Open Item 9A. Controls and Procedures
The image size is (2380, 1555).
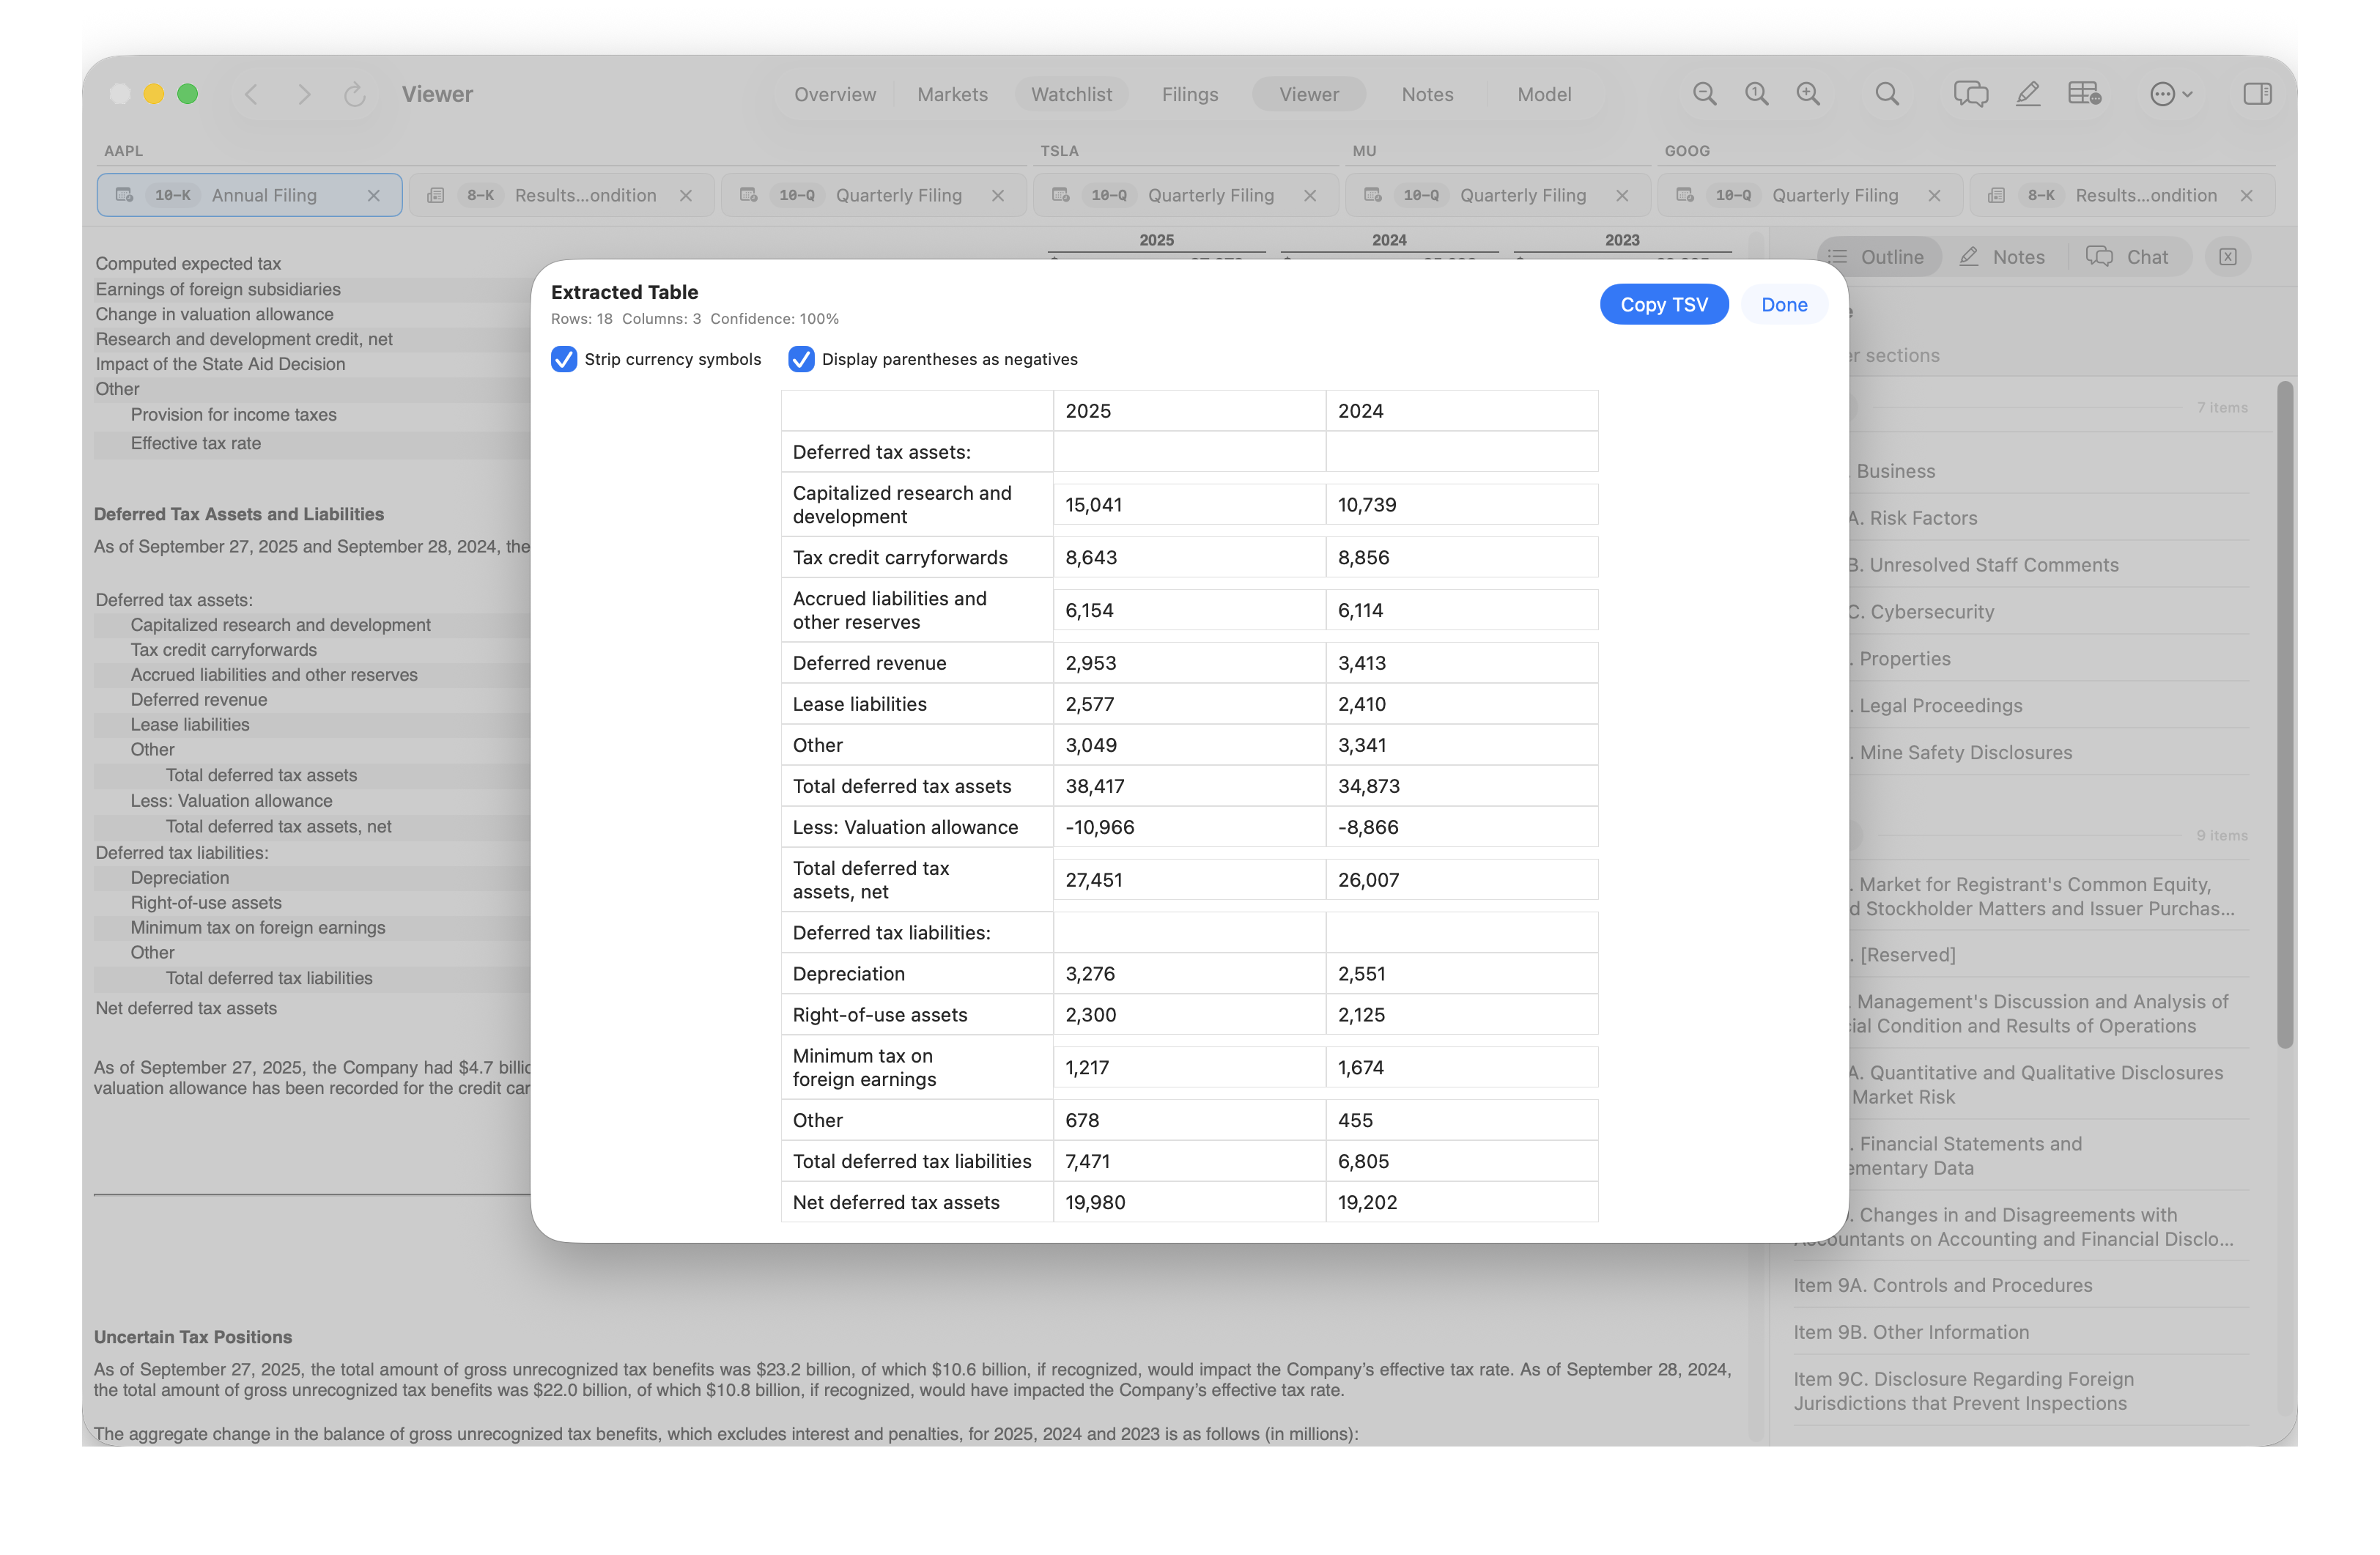[1942, 1285]
